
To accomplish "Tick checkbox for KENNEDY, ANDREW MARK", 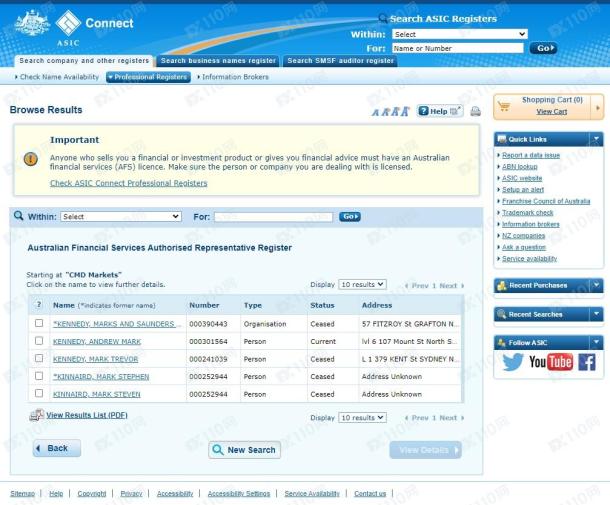I will pos(39,341).
